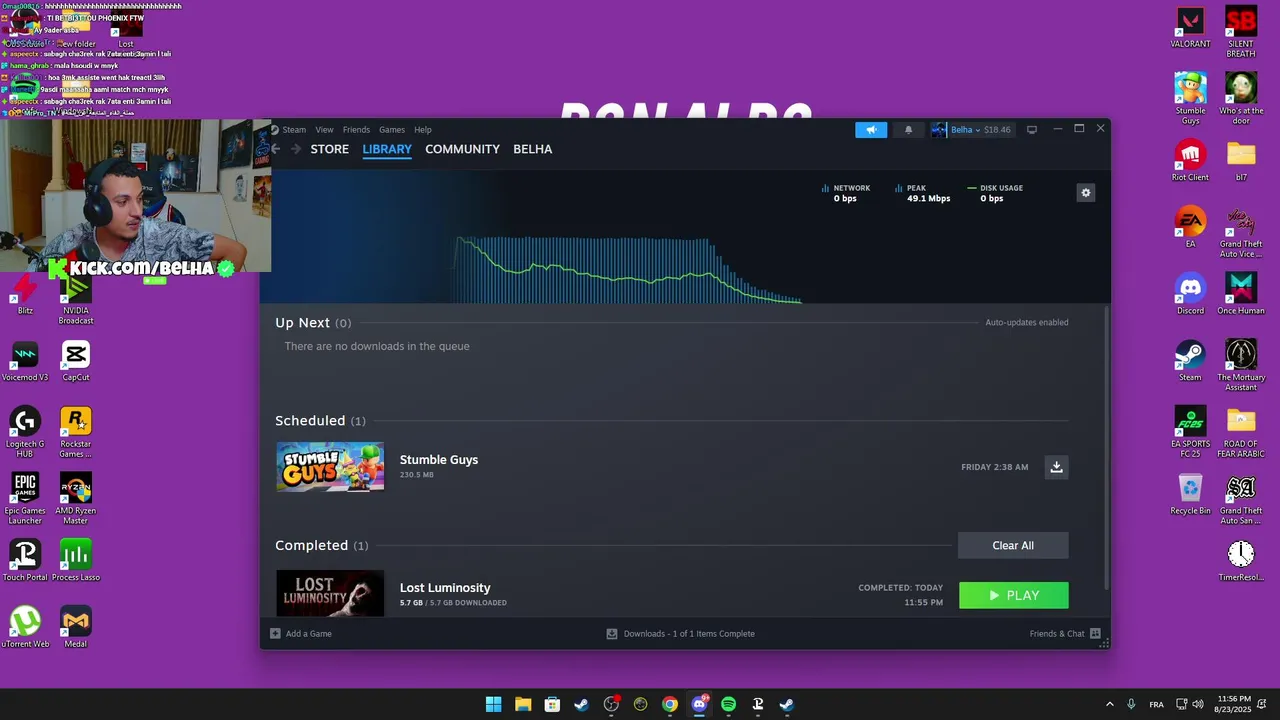Click microphone icon in system tray
This screenshot has width=1280, height=720.
[1131, 704]
